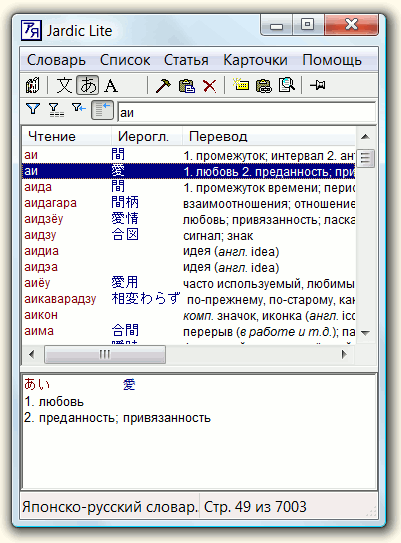The image size is (401, 543).
Task: Switch to Latin letter mode (A icon)
Action: (111, 86)
